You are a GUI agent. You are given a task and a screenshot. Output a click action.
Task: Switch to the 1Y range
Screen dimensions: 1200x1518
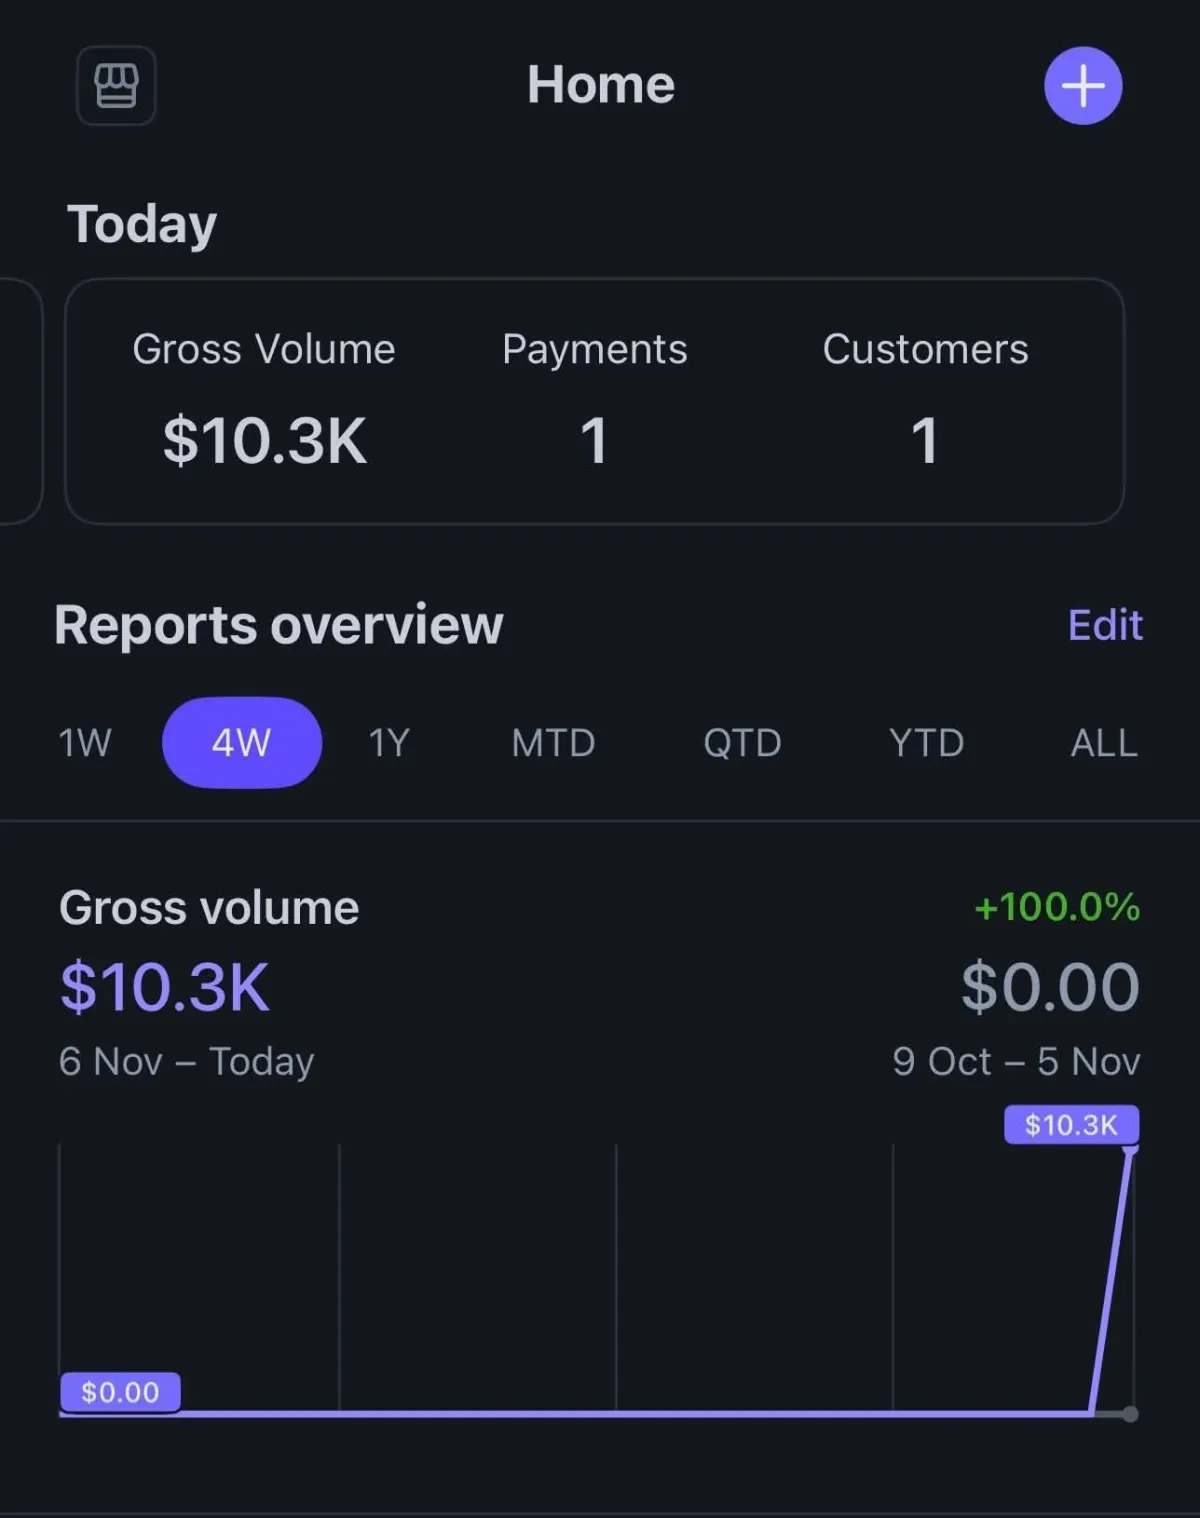coord(389,743)
